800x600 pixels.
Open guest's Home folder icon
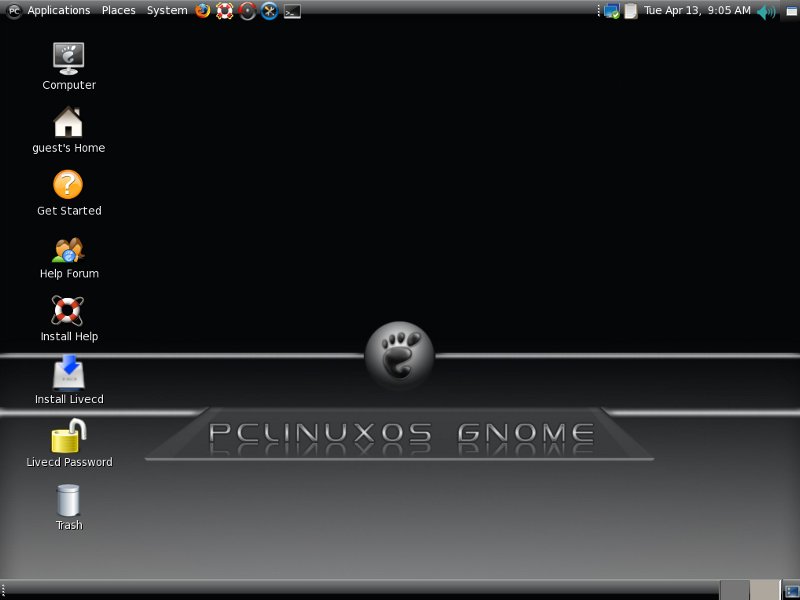[68, 130]
